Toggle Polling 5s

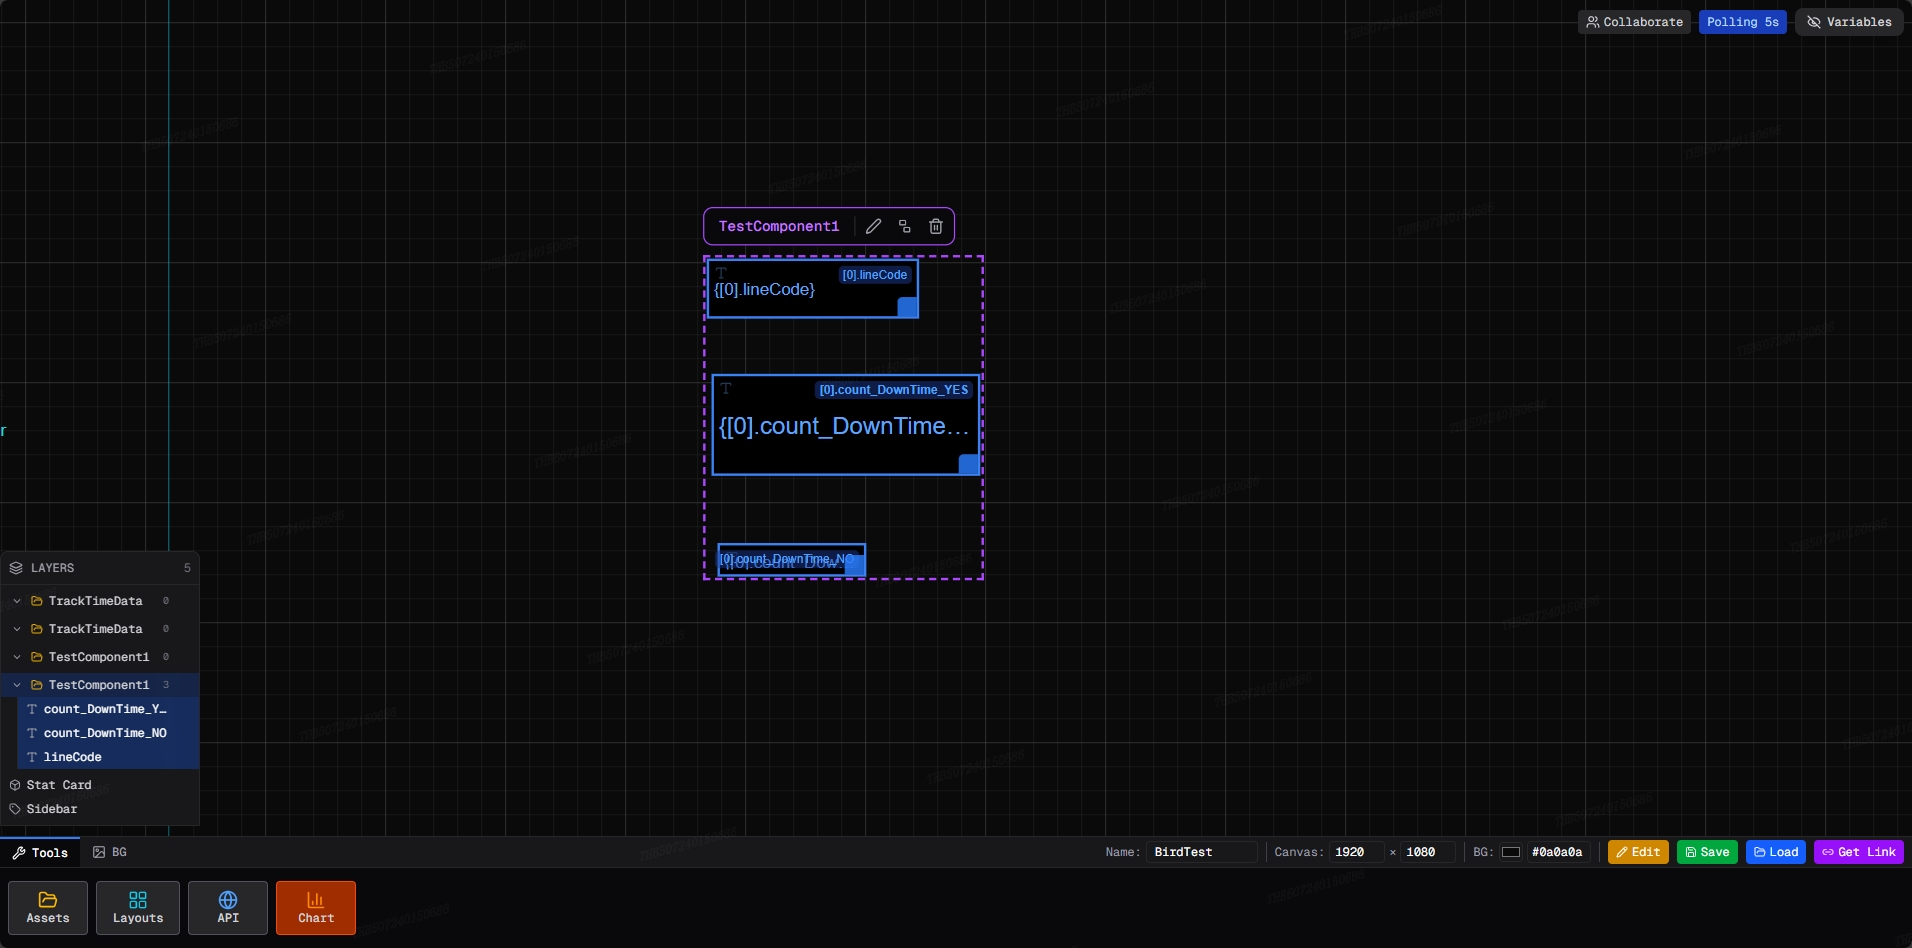pyautogui.click(x=1742, y=22)
